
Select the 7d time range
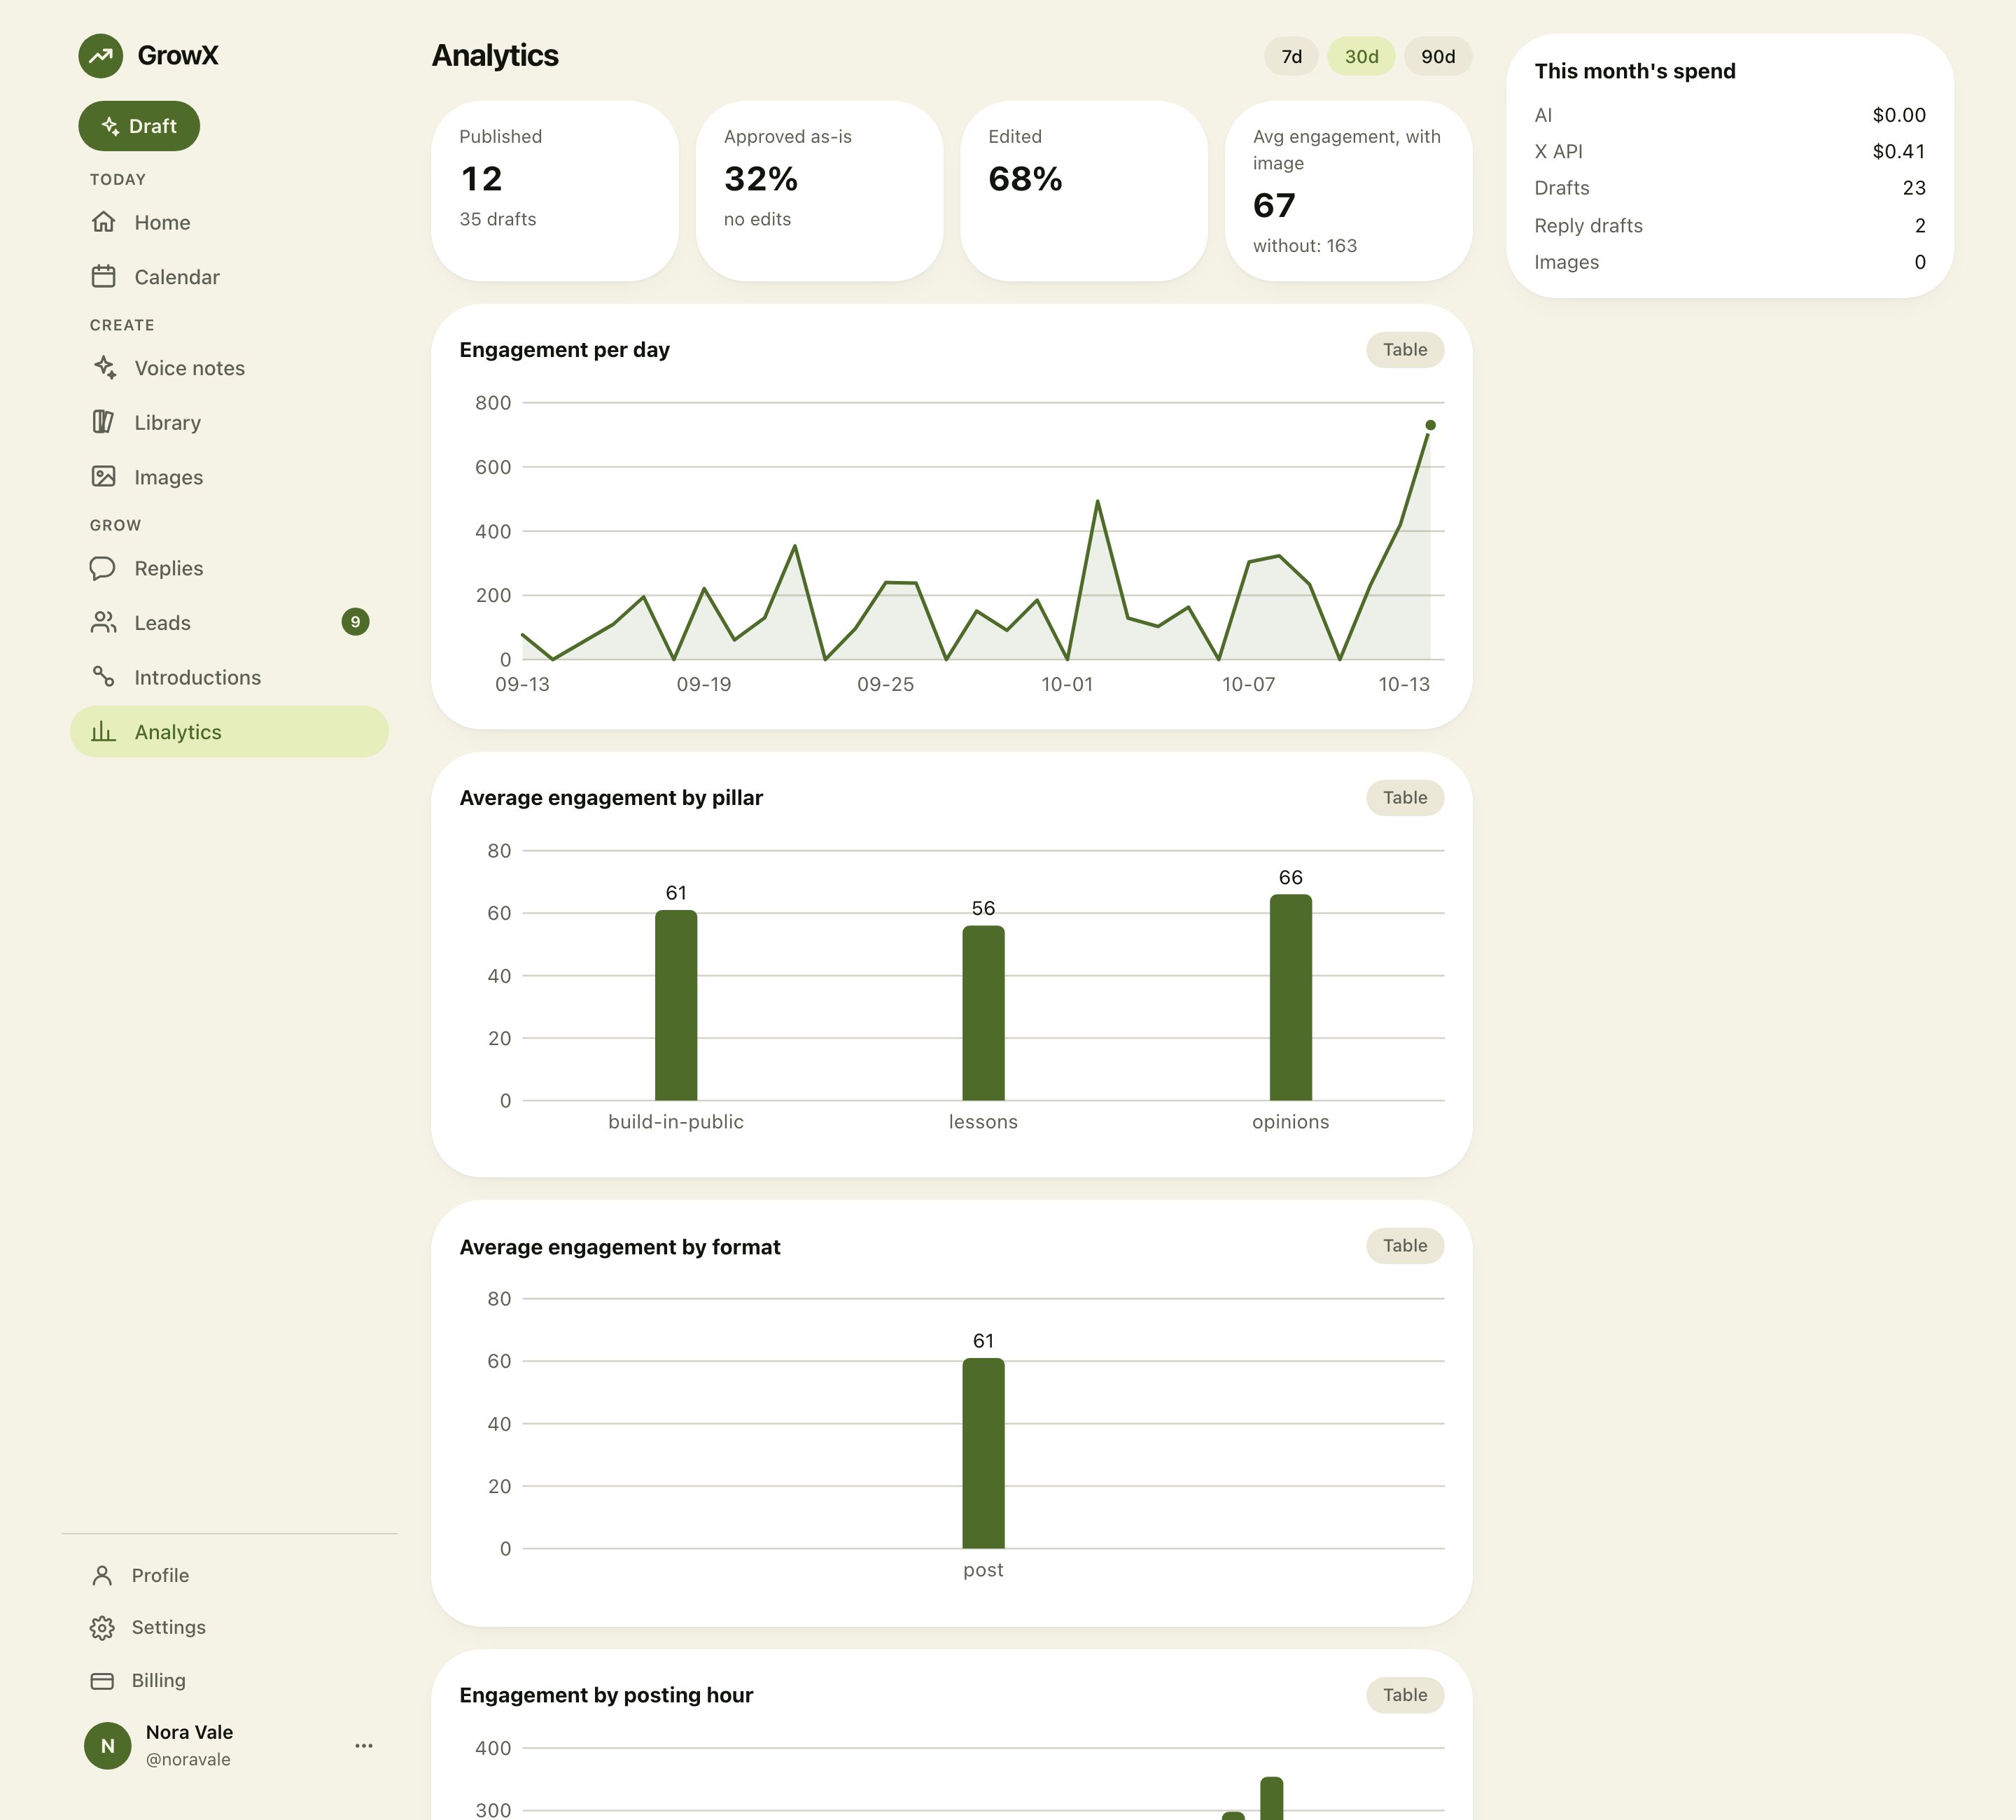coord(1291,57)
